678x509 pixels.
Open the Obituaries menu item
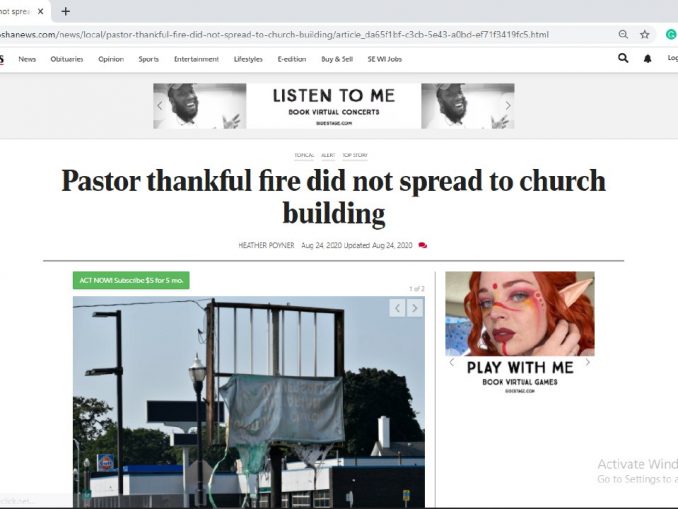click(67, 59)
